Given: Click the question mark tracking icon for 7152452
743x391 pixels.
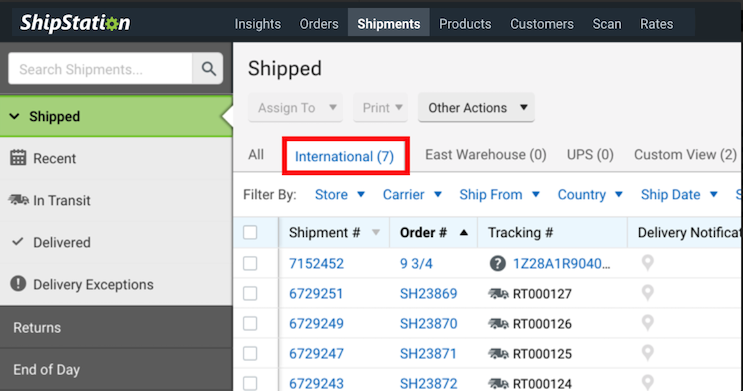Looking at the screenshot, I should click(497, 264).
